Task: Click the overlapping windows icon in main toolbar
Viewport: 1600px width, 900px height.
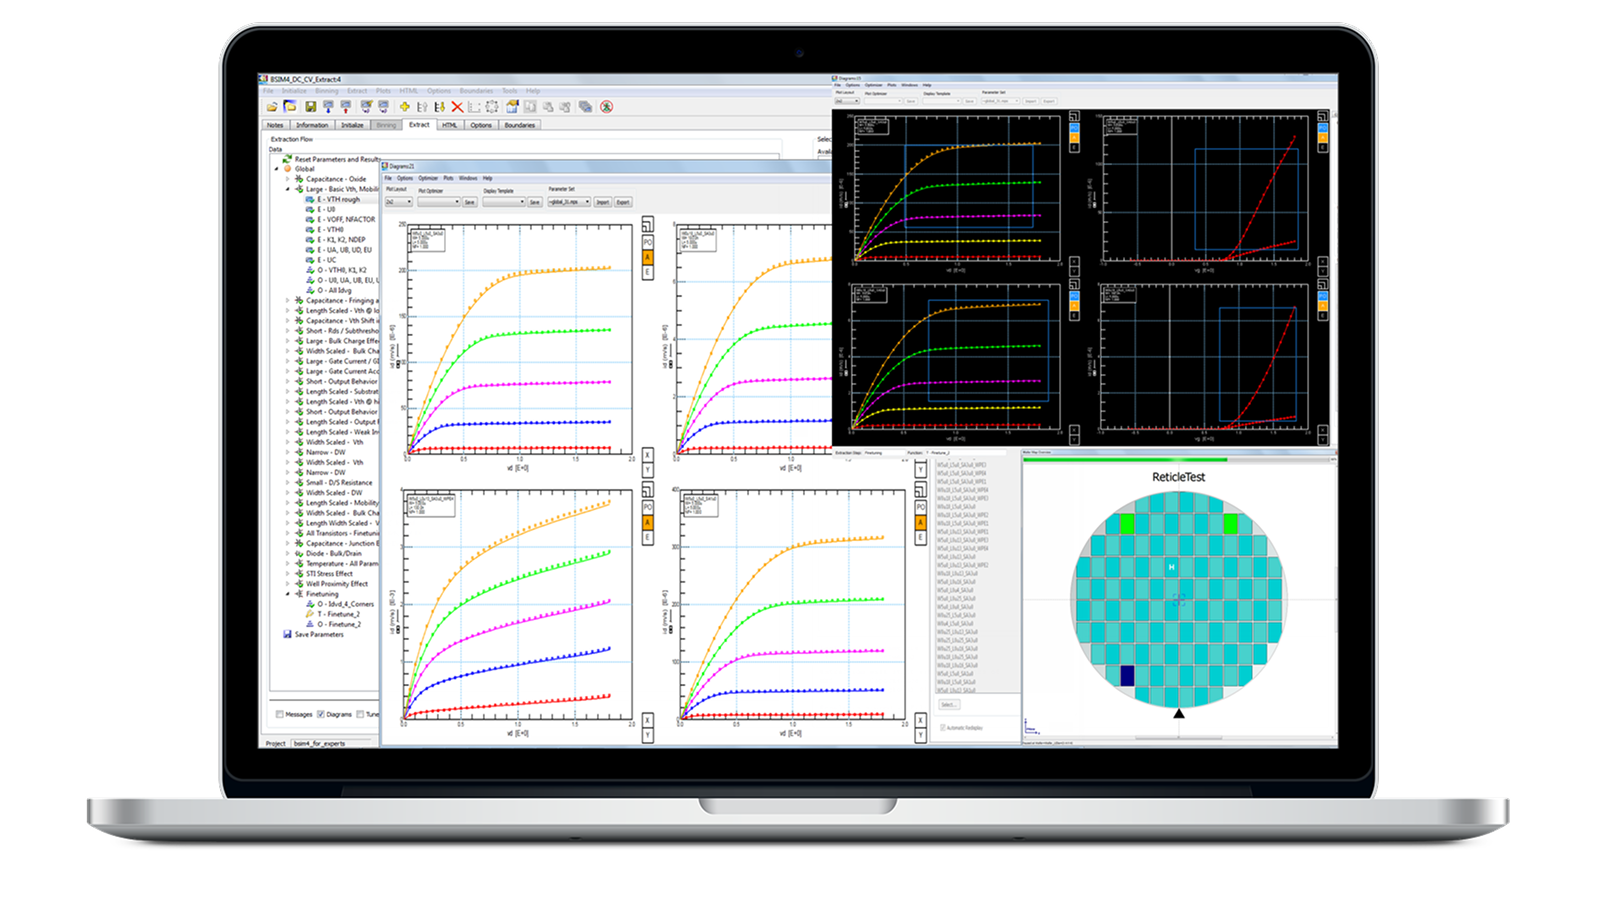Action: (585, 107)
